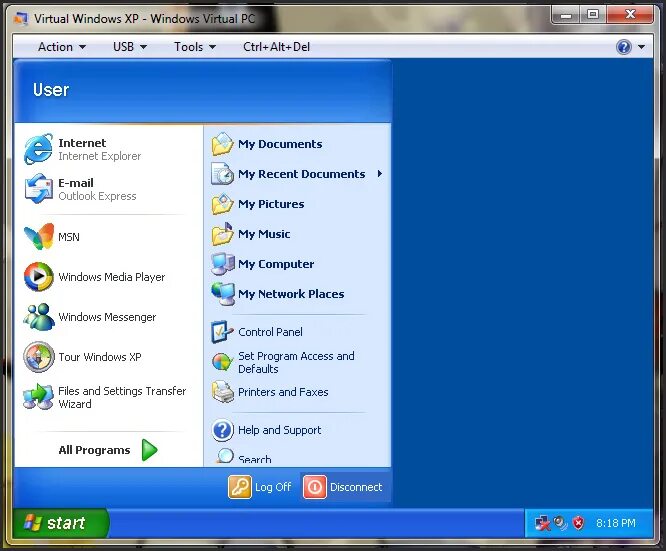Select Control Panel label in menu
The image size is (666, 551).
[270, 332]
